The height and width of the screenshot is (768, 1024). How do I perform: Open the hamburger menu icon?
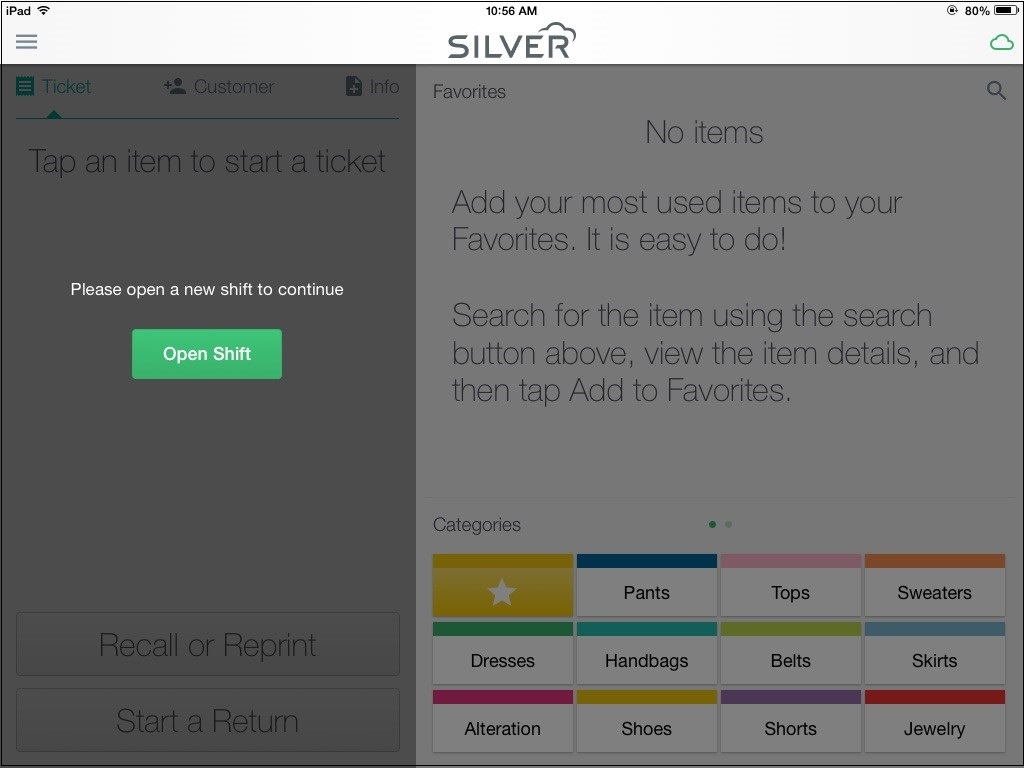tap(27, 42)
